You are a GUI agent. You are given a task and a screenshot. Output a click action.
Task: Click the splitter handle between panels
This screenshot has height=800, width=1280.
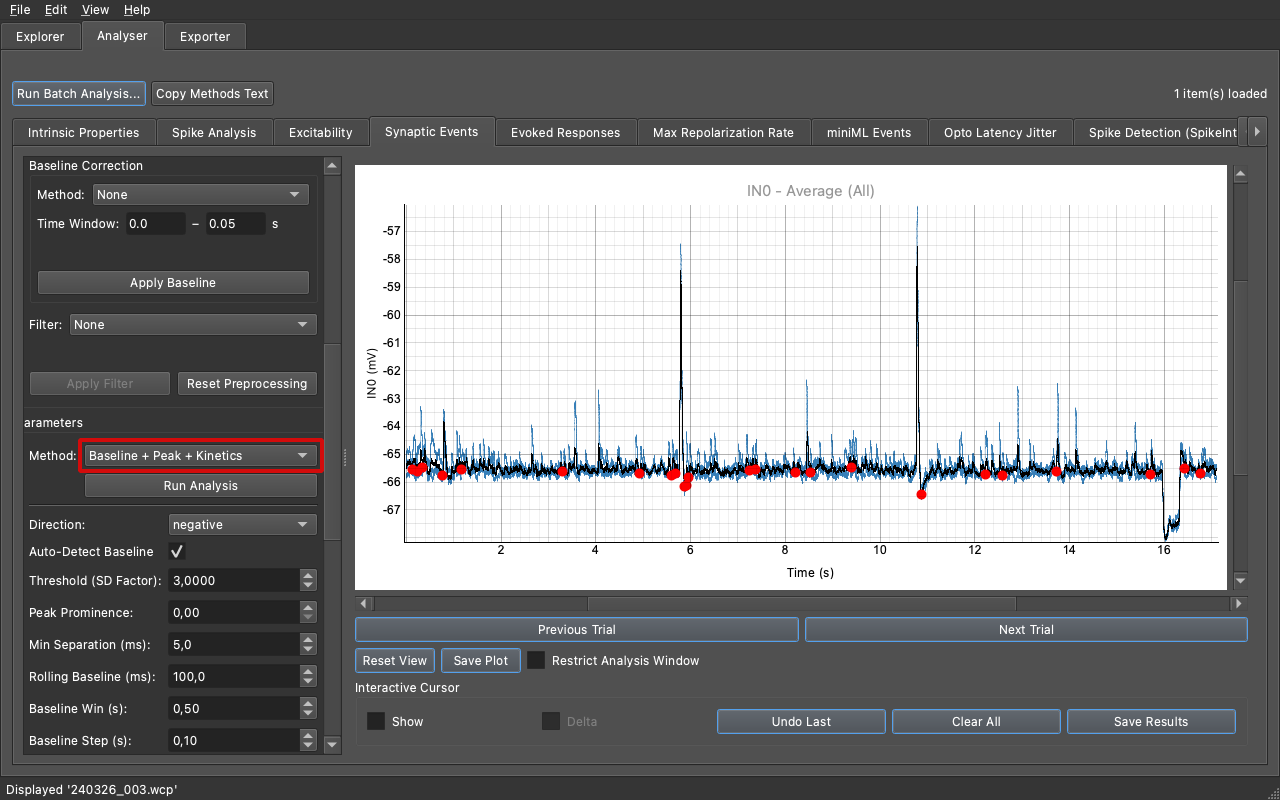click(x=346, y=456)
